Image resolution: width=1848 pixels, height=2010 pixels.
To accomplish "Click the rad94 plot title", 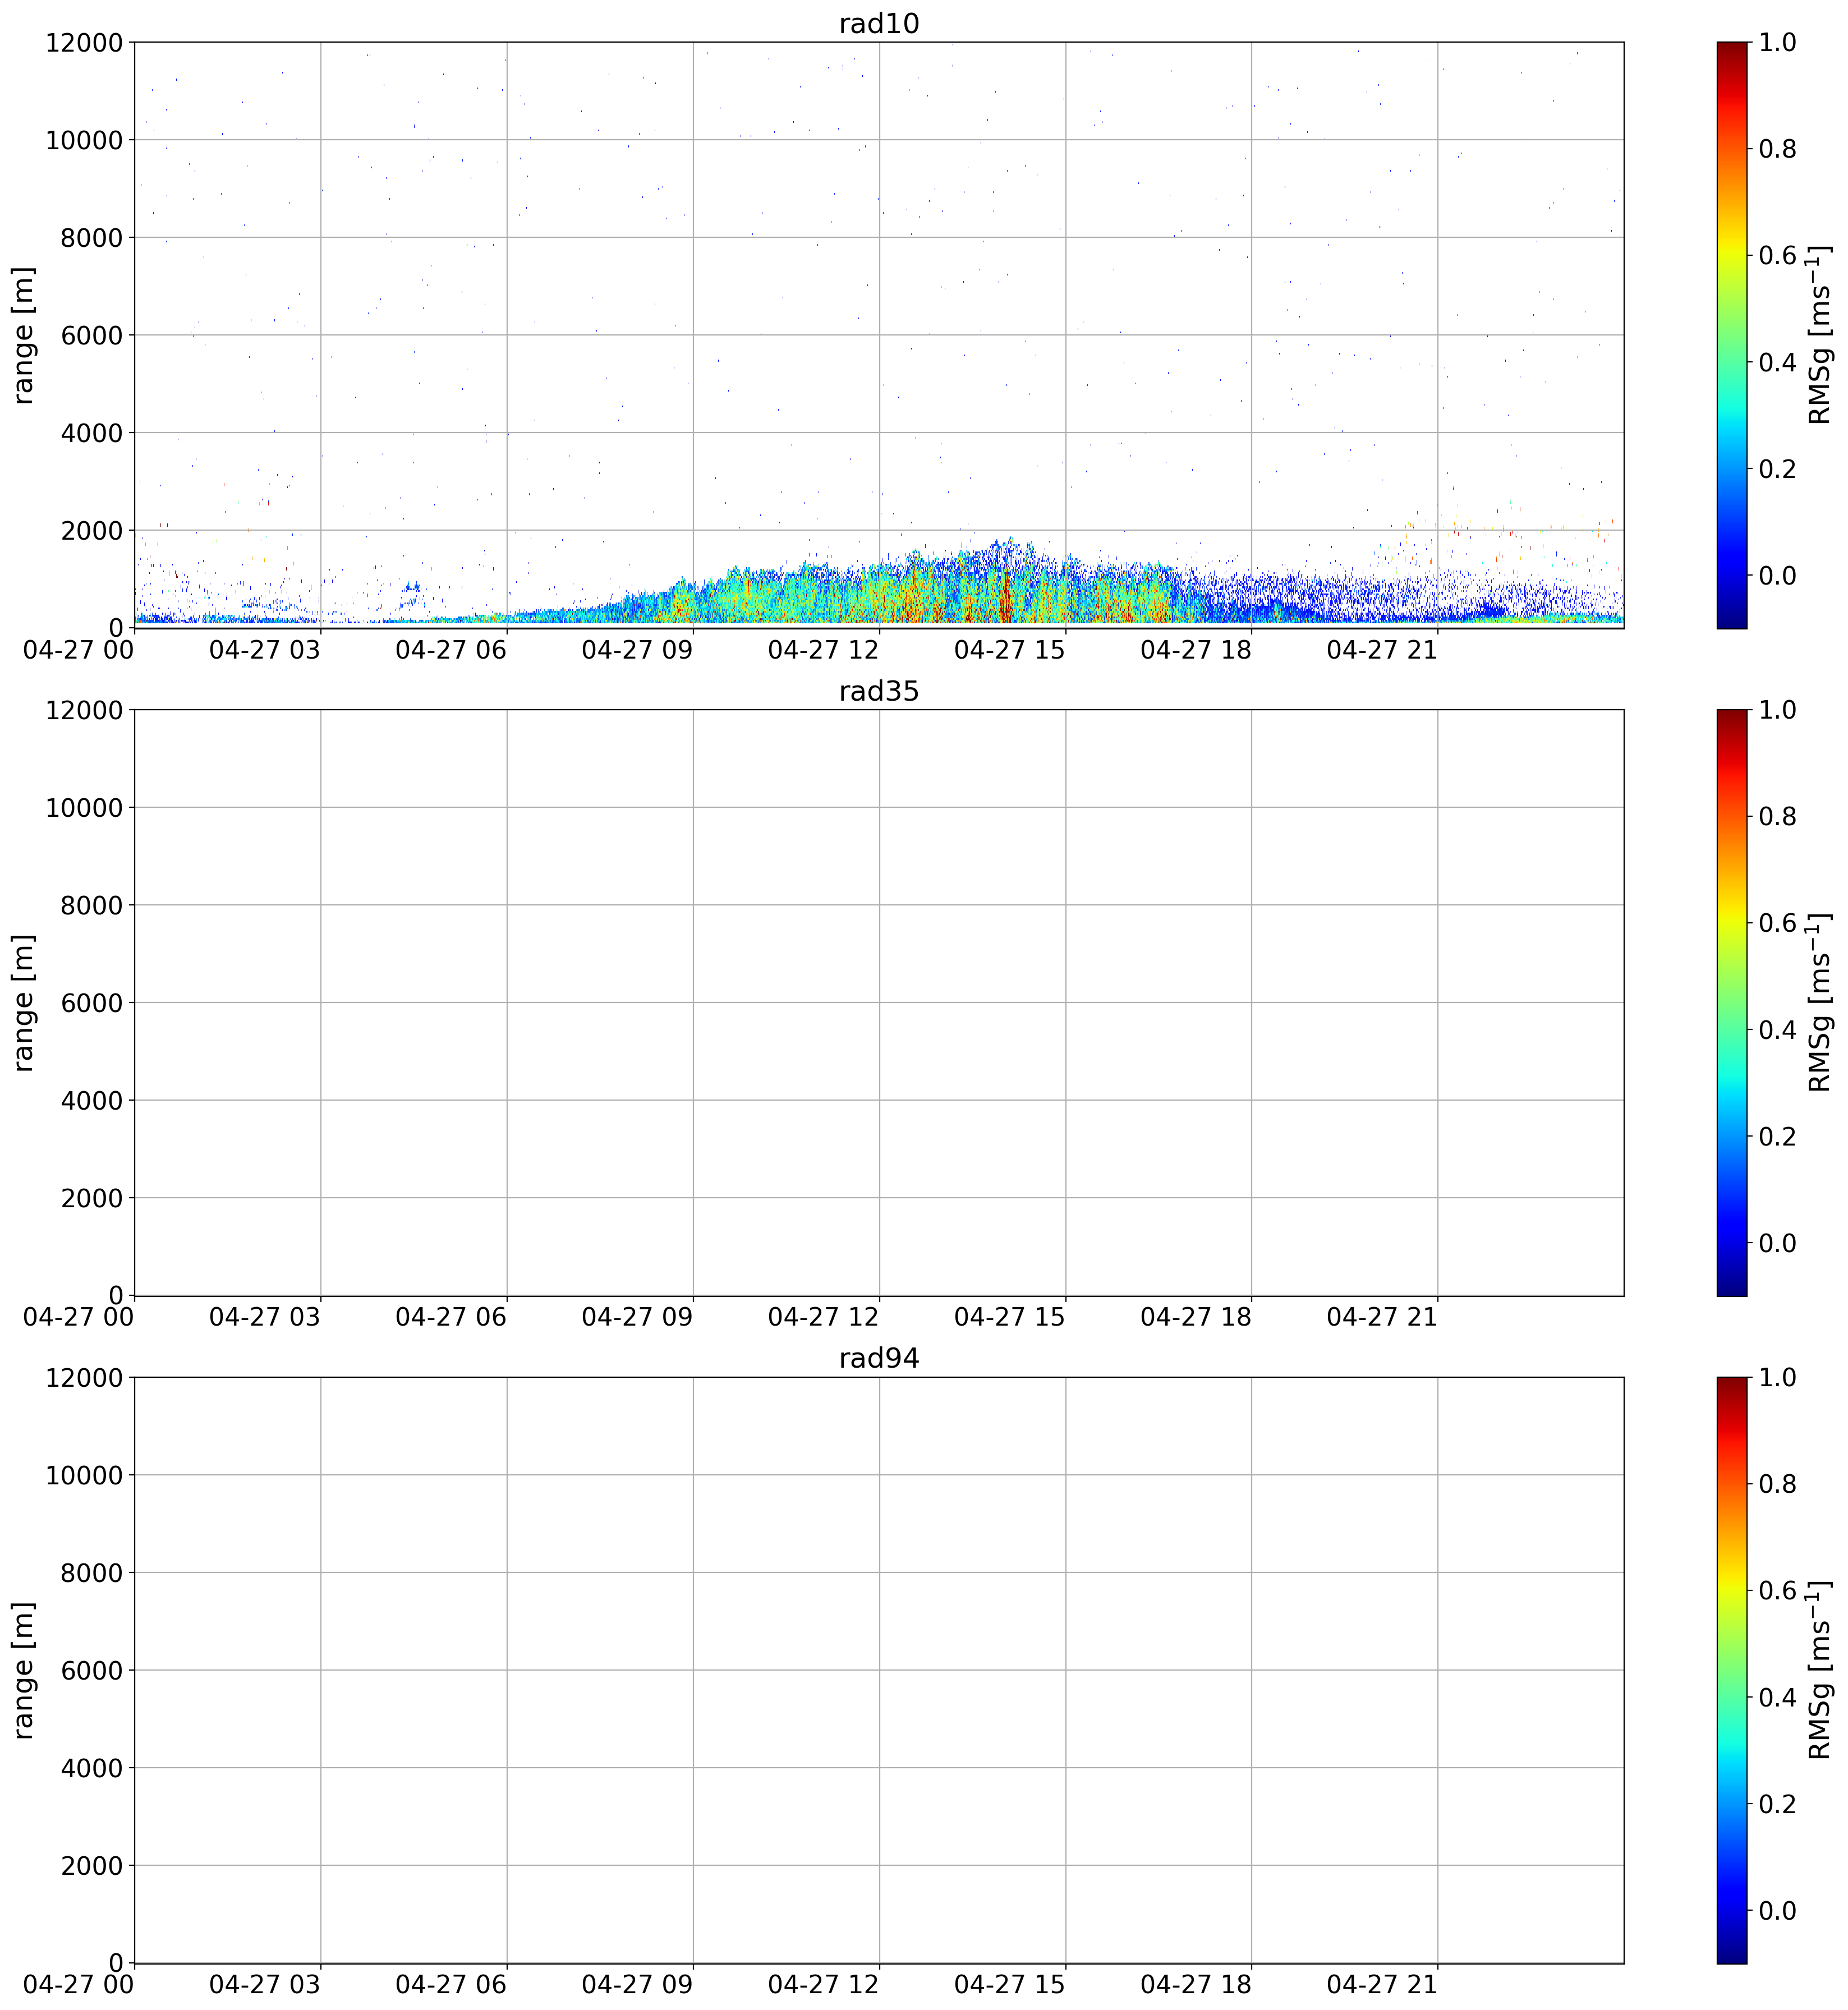I will (878, 1358).
